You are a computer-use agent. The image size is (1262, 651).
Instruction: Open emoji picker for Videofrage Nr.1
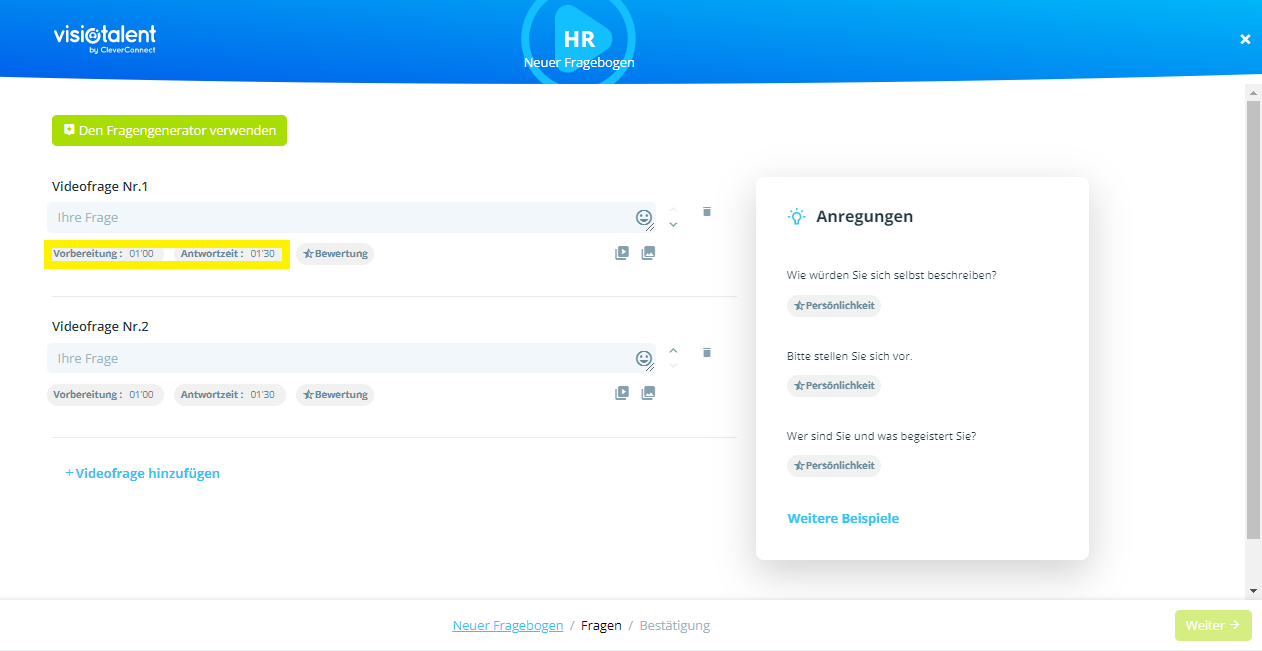click(644, 217)
